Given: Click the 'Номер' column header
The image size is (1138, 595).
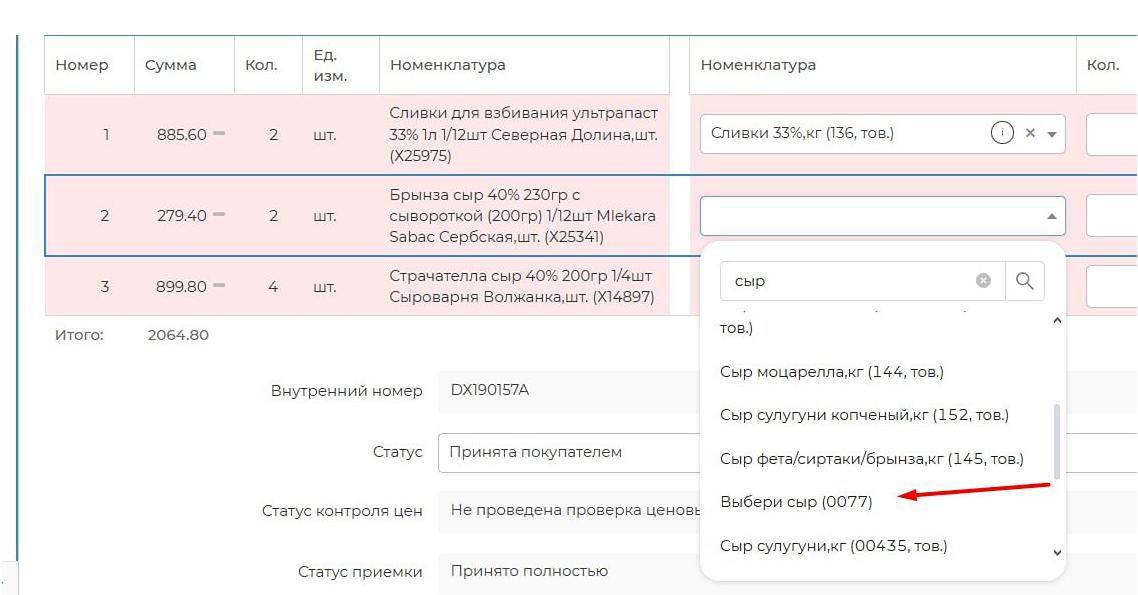Looking at the screenshot, I should tap(81, 65).
